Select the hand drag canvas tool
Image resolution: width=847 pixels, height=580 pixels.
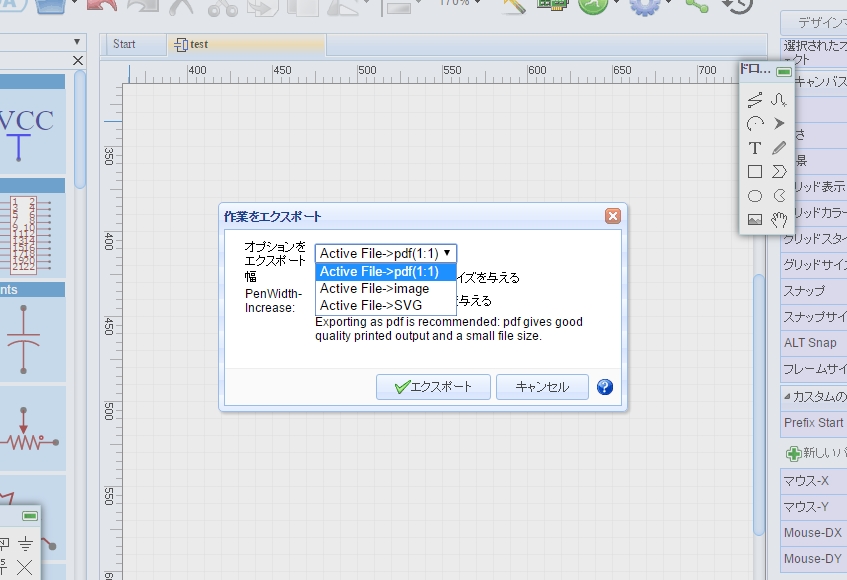click(x=778, y=219)
